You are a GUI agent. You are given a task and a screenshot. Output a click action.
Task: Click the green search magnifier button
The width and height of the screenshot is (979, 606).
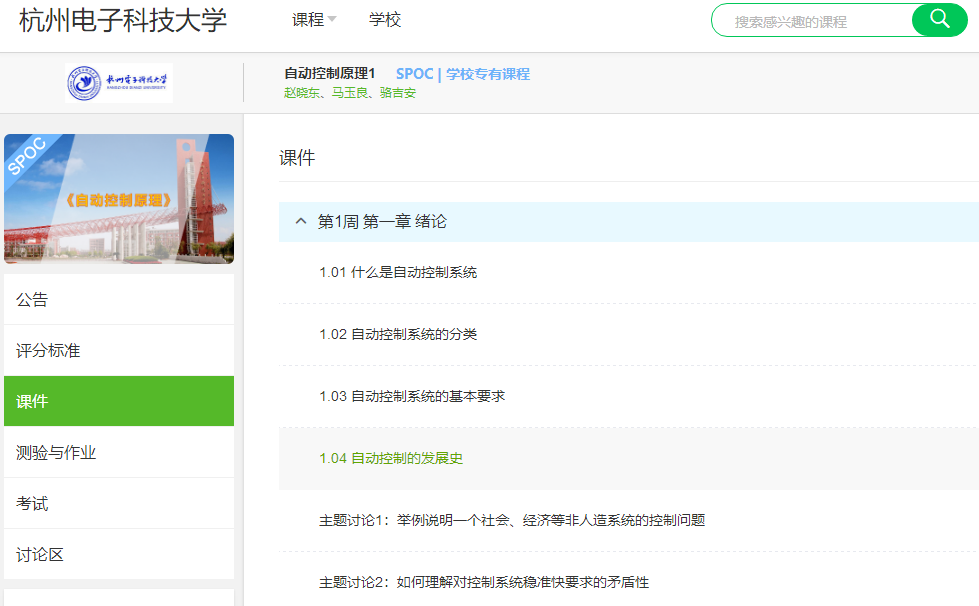pyautogui.click(x=939, y=20)
